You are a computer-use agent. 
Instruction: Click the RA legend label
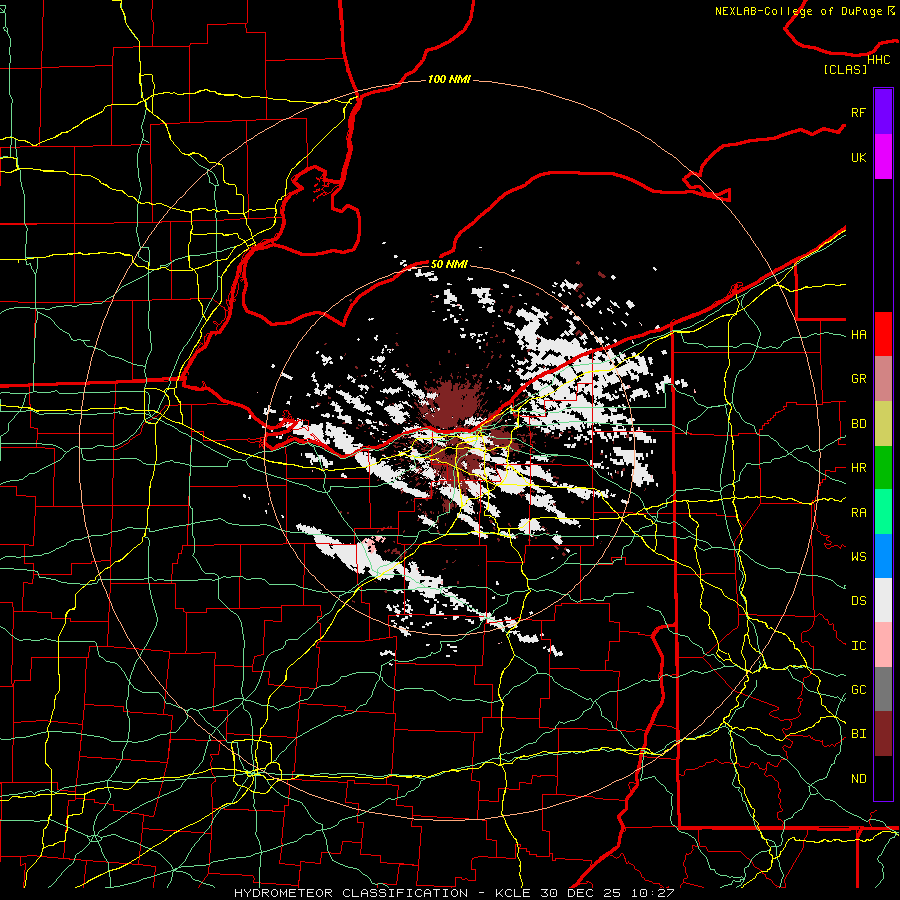point(858,513)
